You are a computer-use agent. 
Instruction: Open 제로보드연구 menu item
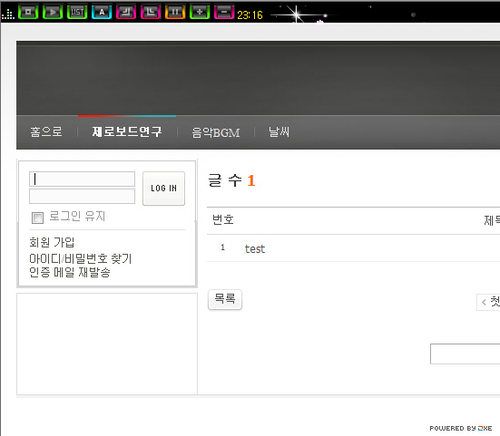[127, 132]
